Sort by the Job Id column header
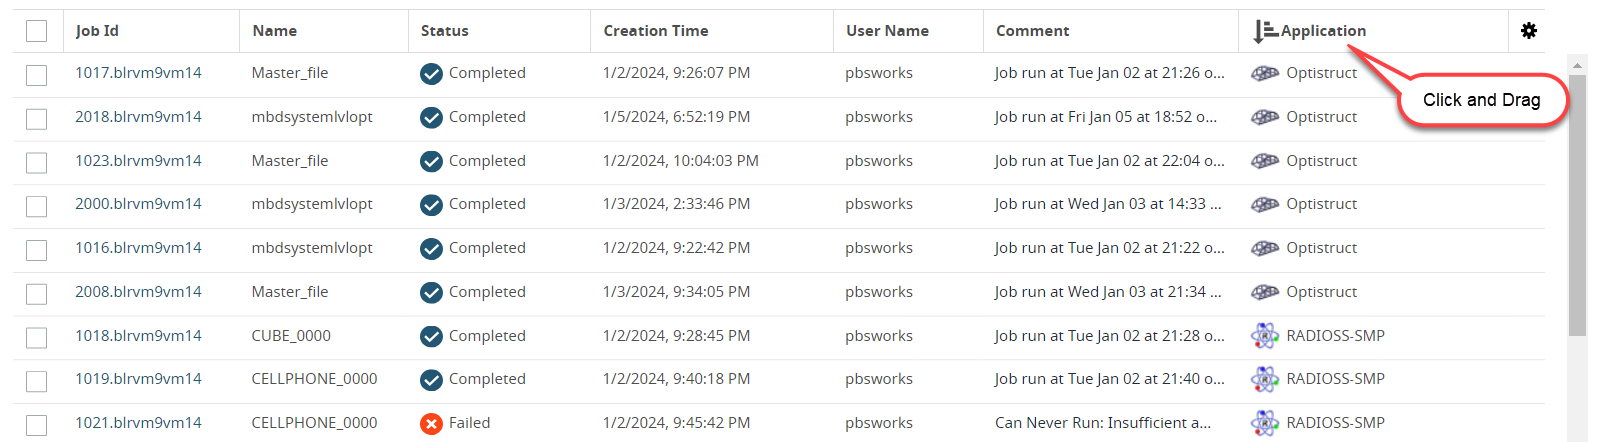 coord(97,31)
